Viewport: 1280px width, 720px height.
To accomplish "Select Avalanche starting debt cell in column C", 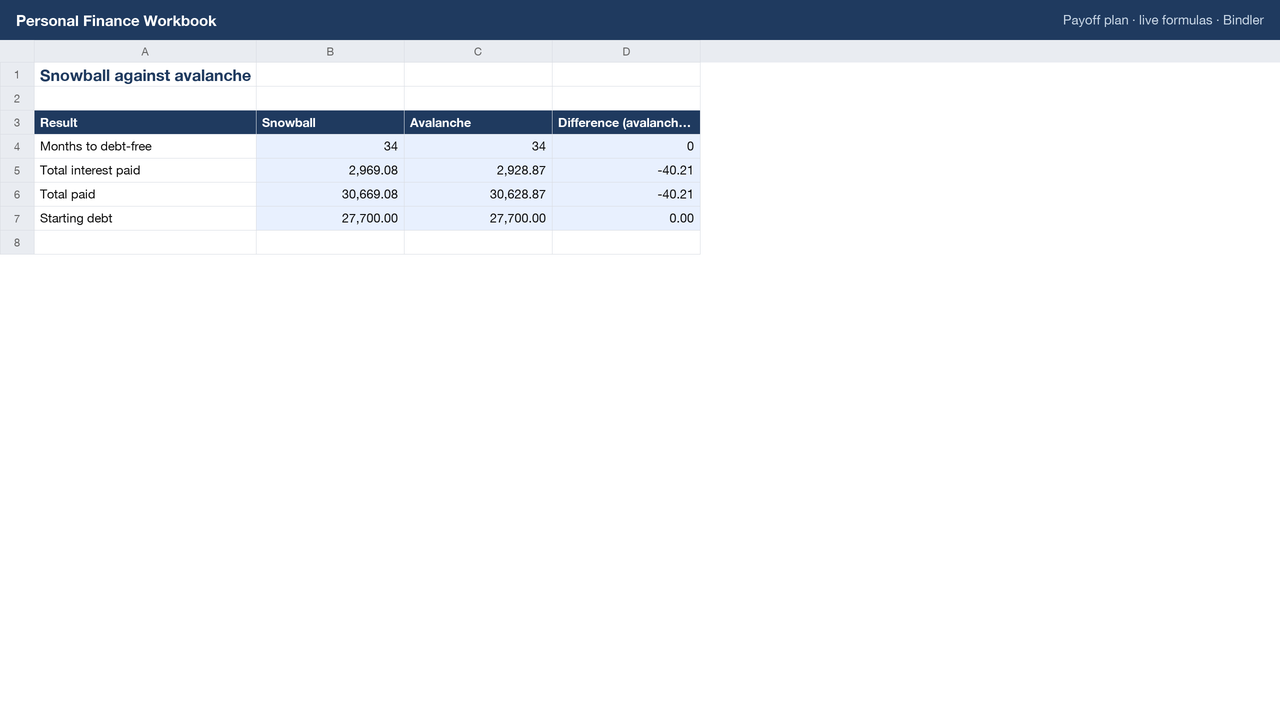I will point(478,219).
